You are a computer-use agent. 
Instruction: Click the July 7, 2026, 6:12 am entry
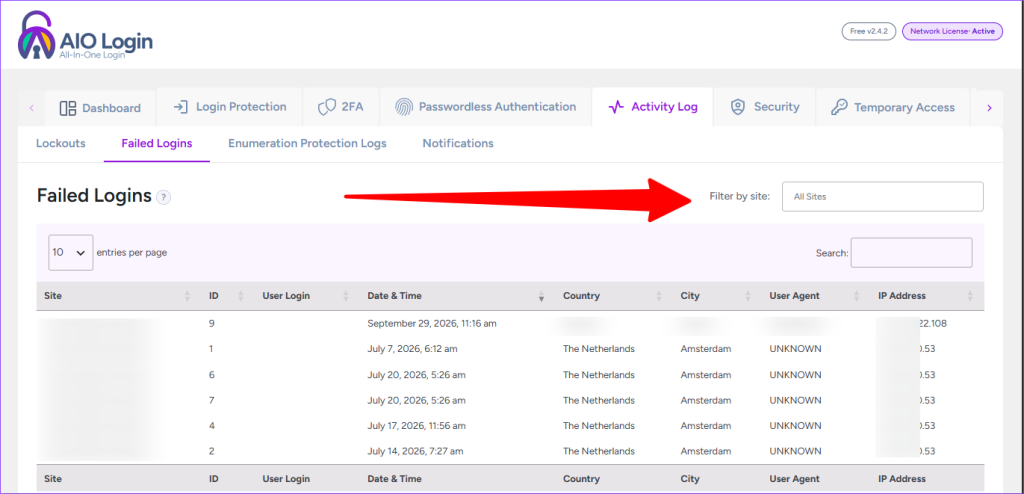(x=412, y=349)
